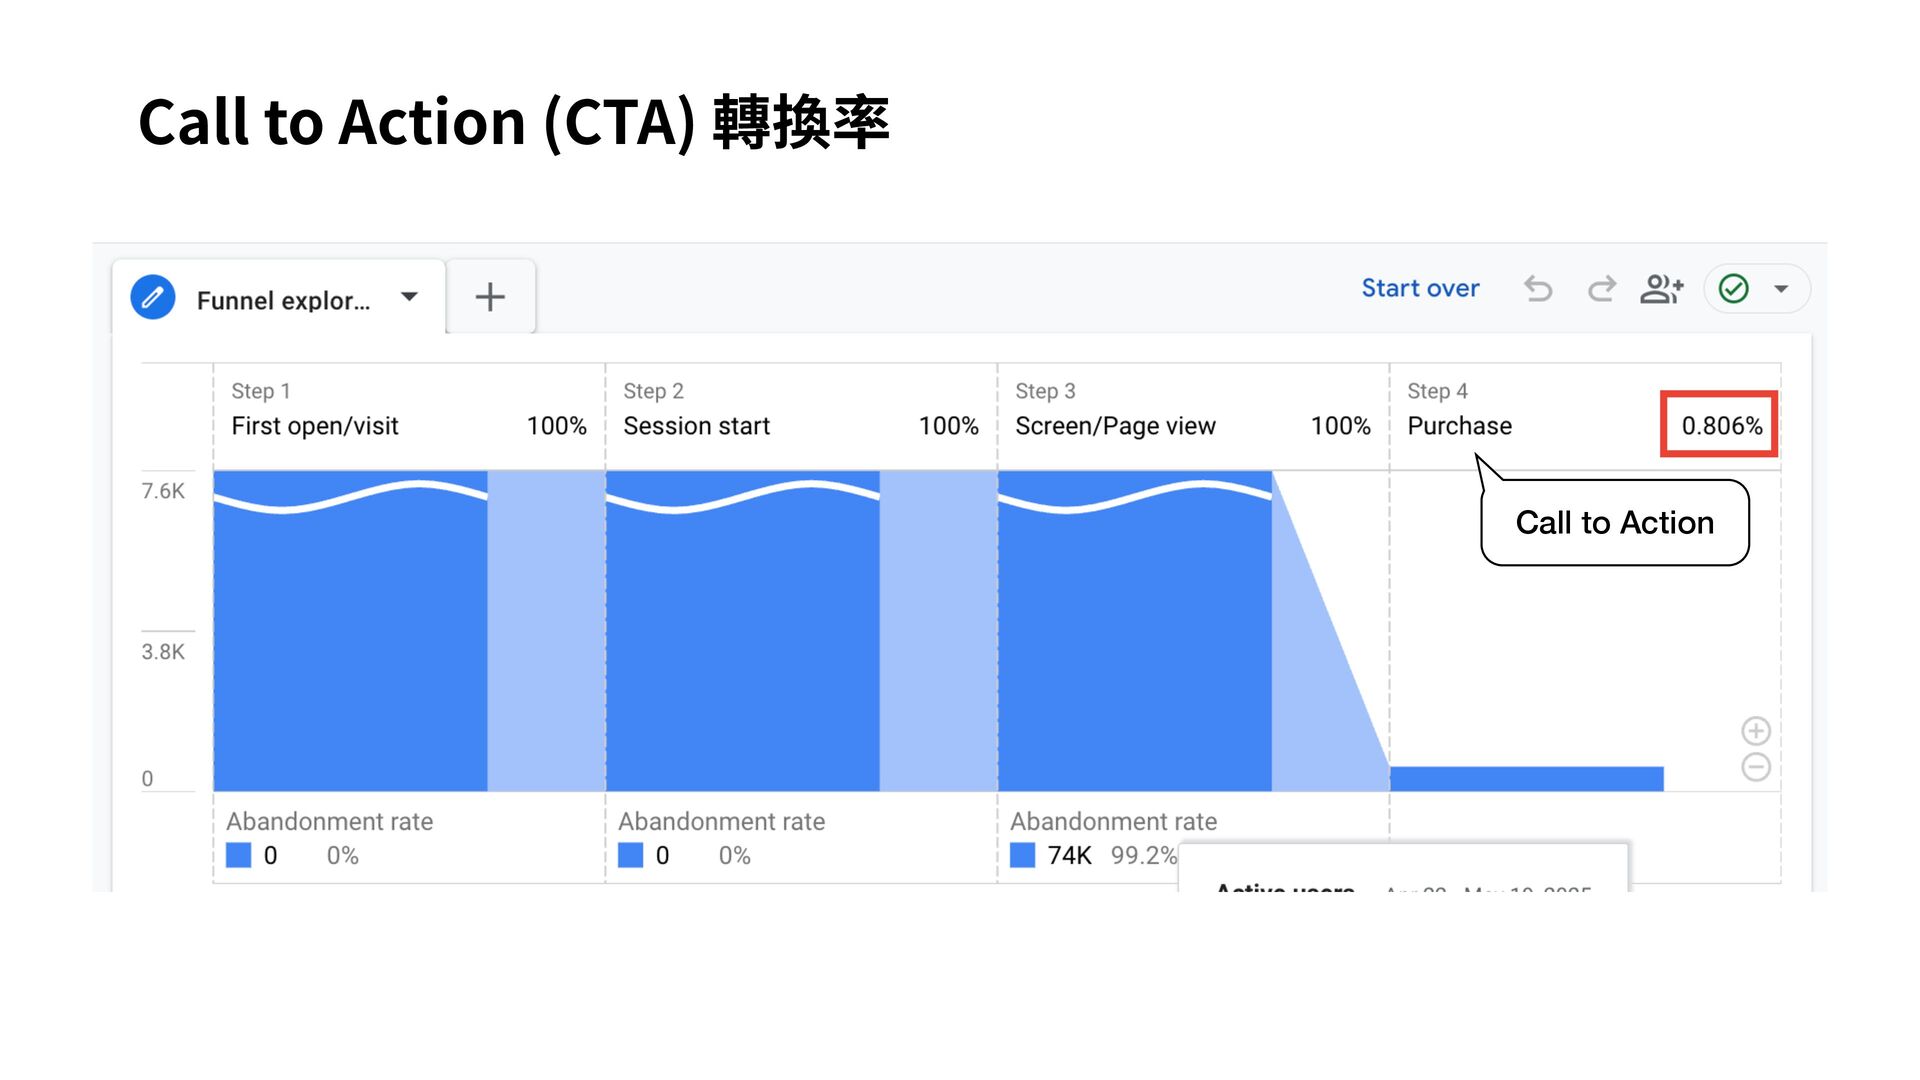1920x1080 pixels.
Task: Select the Funnel exploration tab
Action: 283,300
